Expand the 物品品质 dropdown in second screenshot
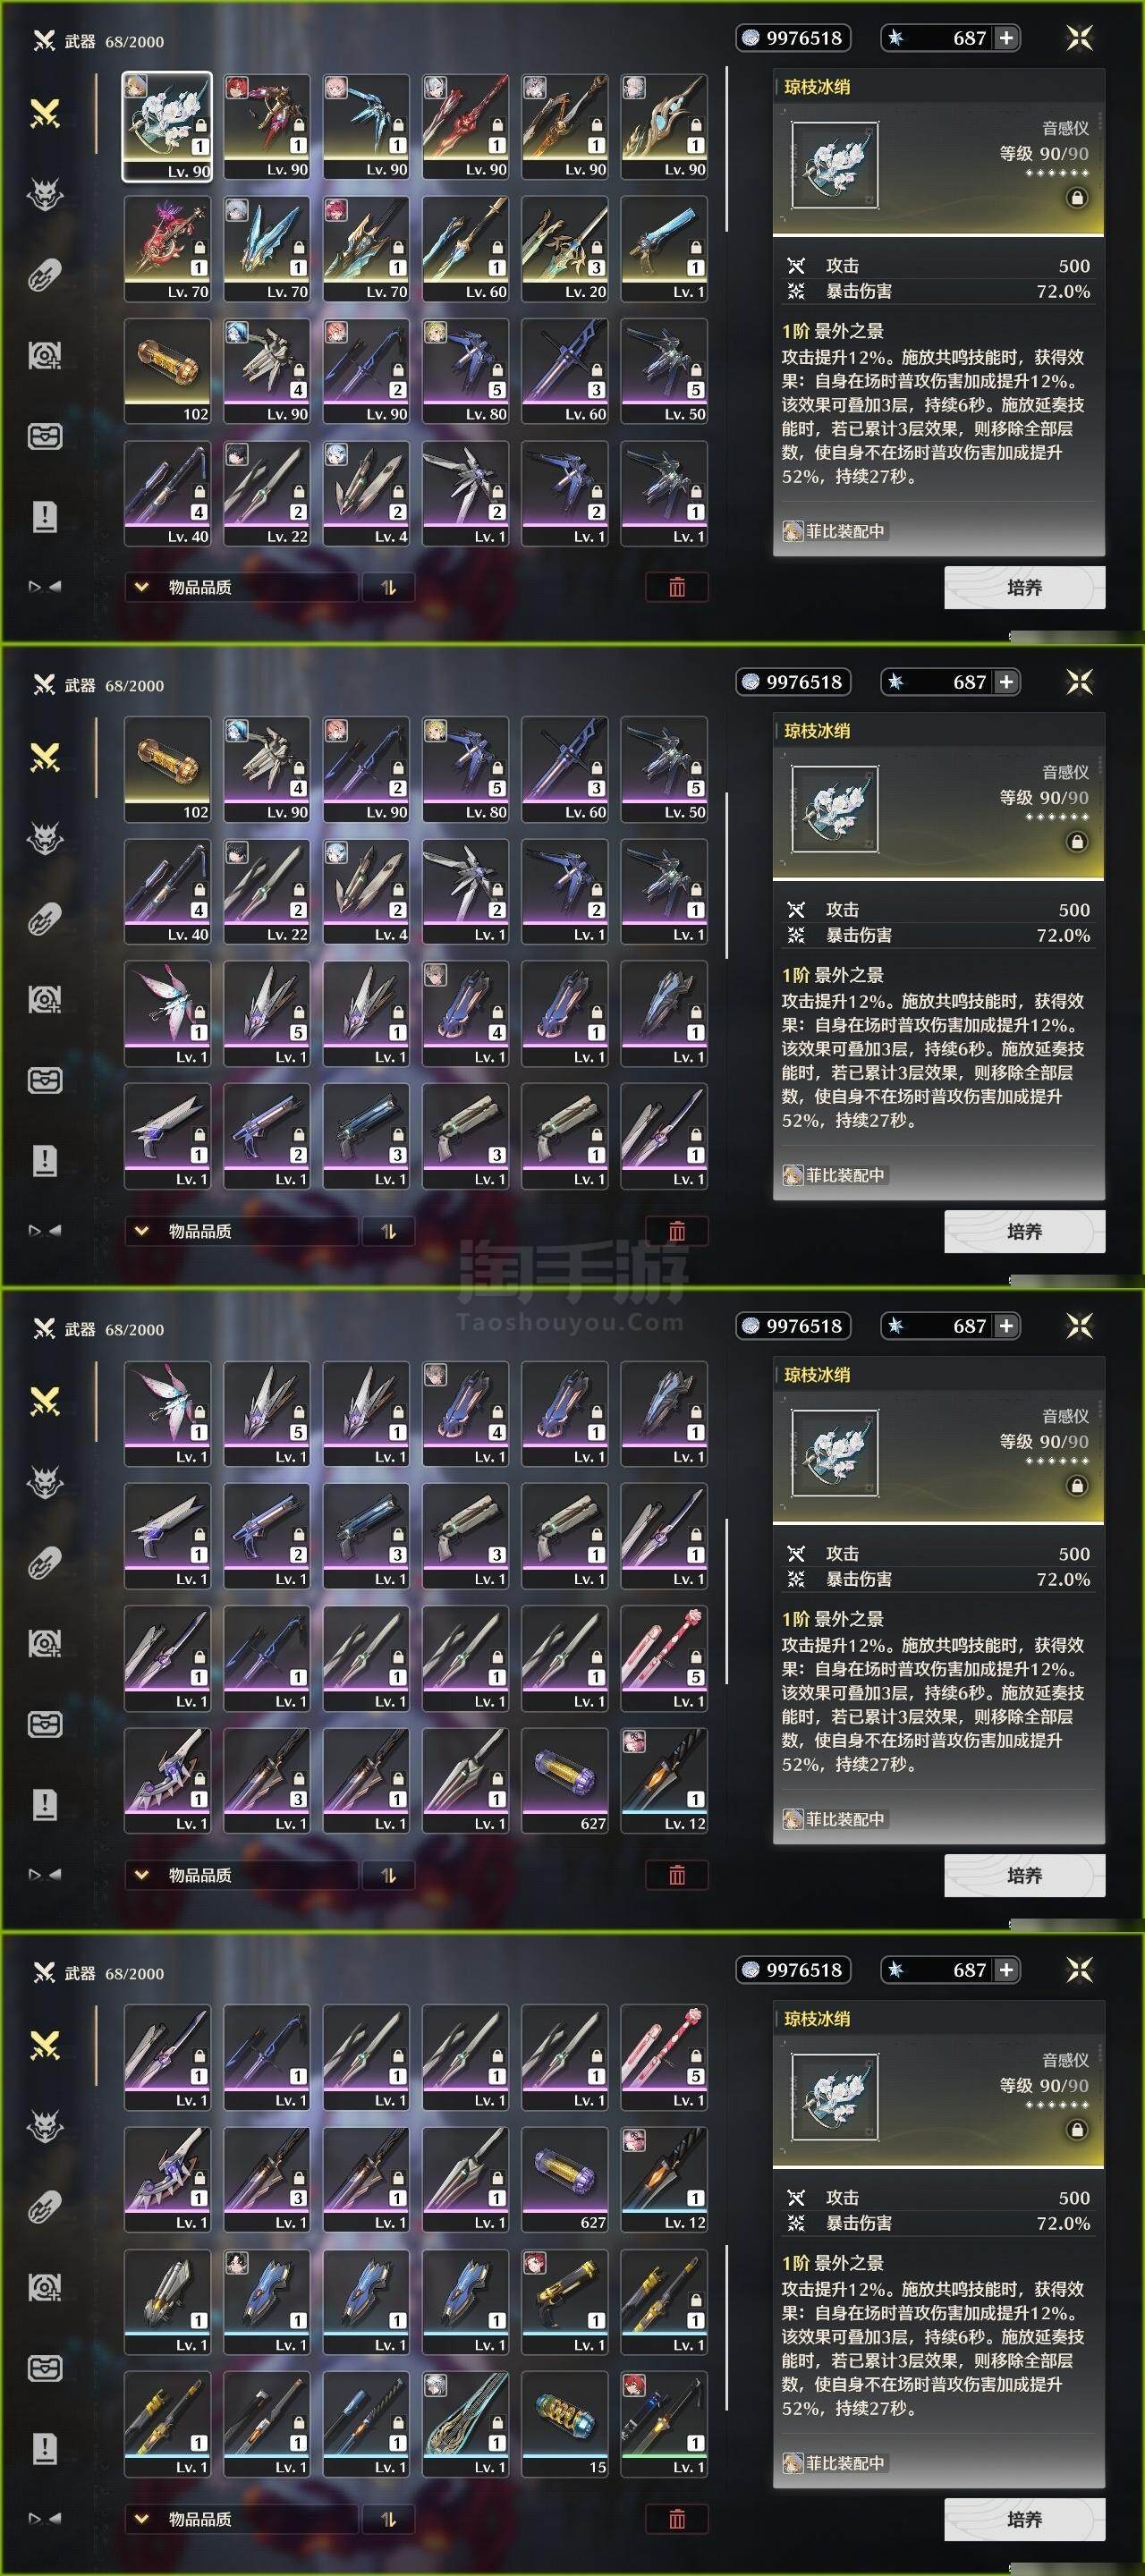The image size is (1145, 2576). tap(240, 1231)
